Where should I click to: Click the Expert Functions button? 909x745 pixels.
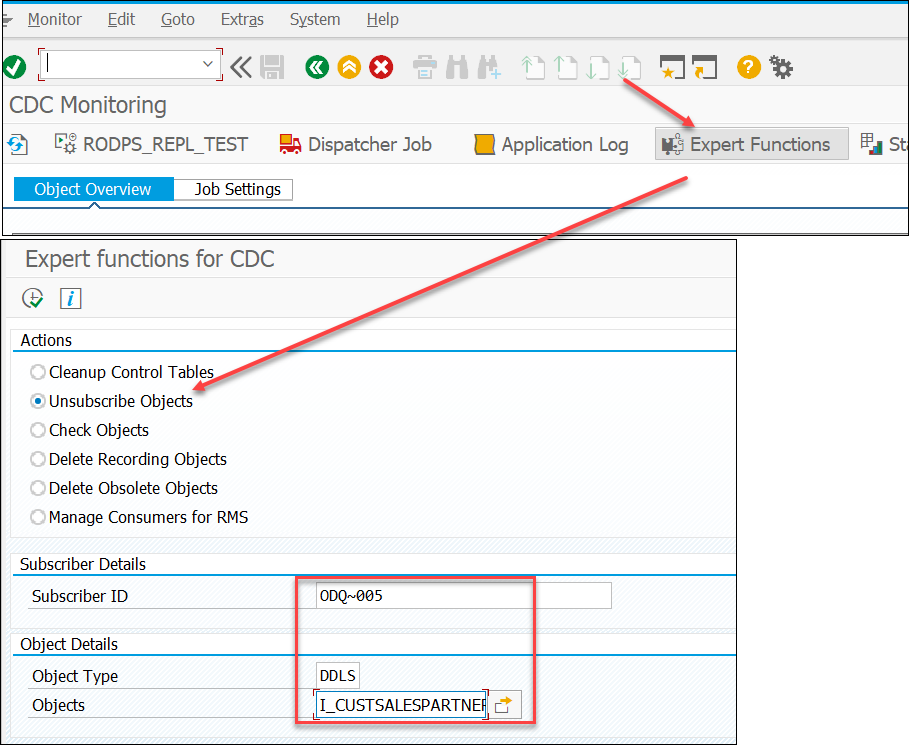(x=751, y=144)
